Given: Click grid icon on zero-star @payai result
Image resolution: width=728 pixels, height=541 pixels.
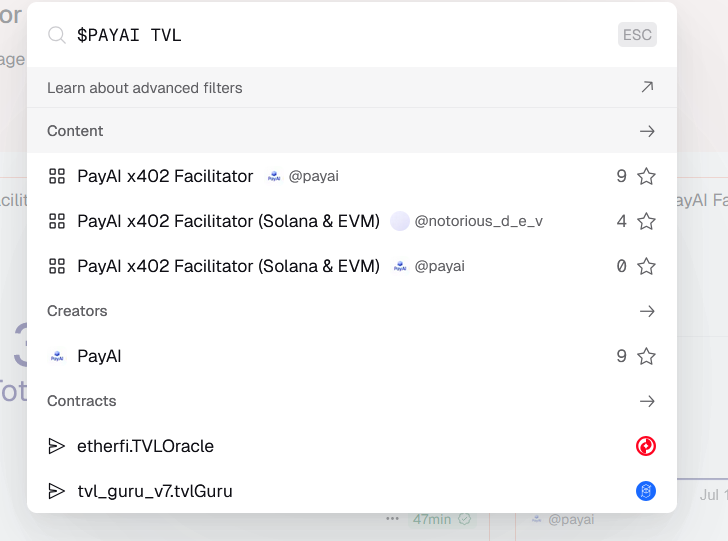Looking at the screenshot, I should [x=57, y=266].
